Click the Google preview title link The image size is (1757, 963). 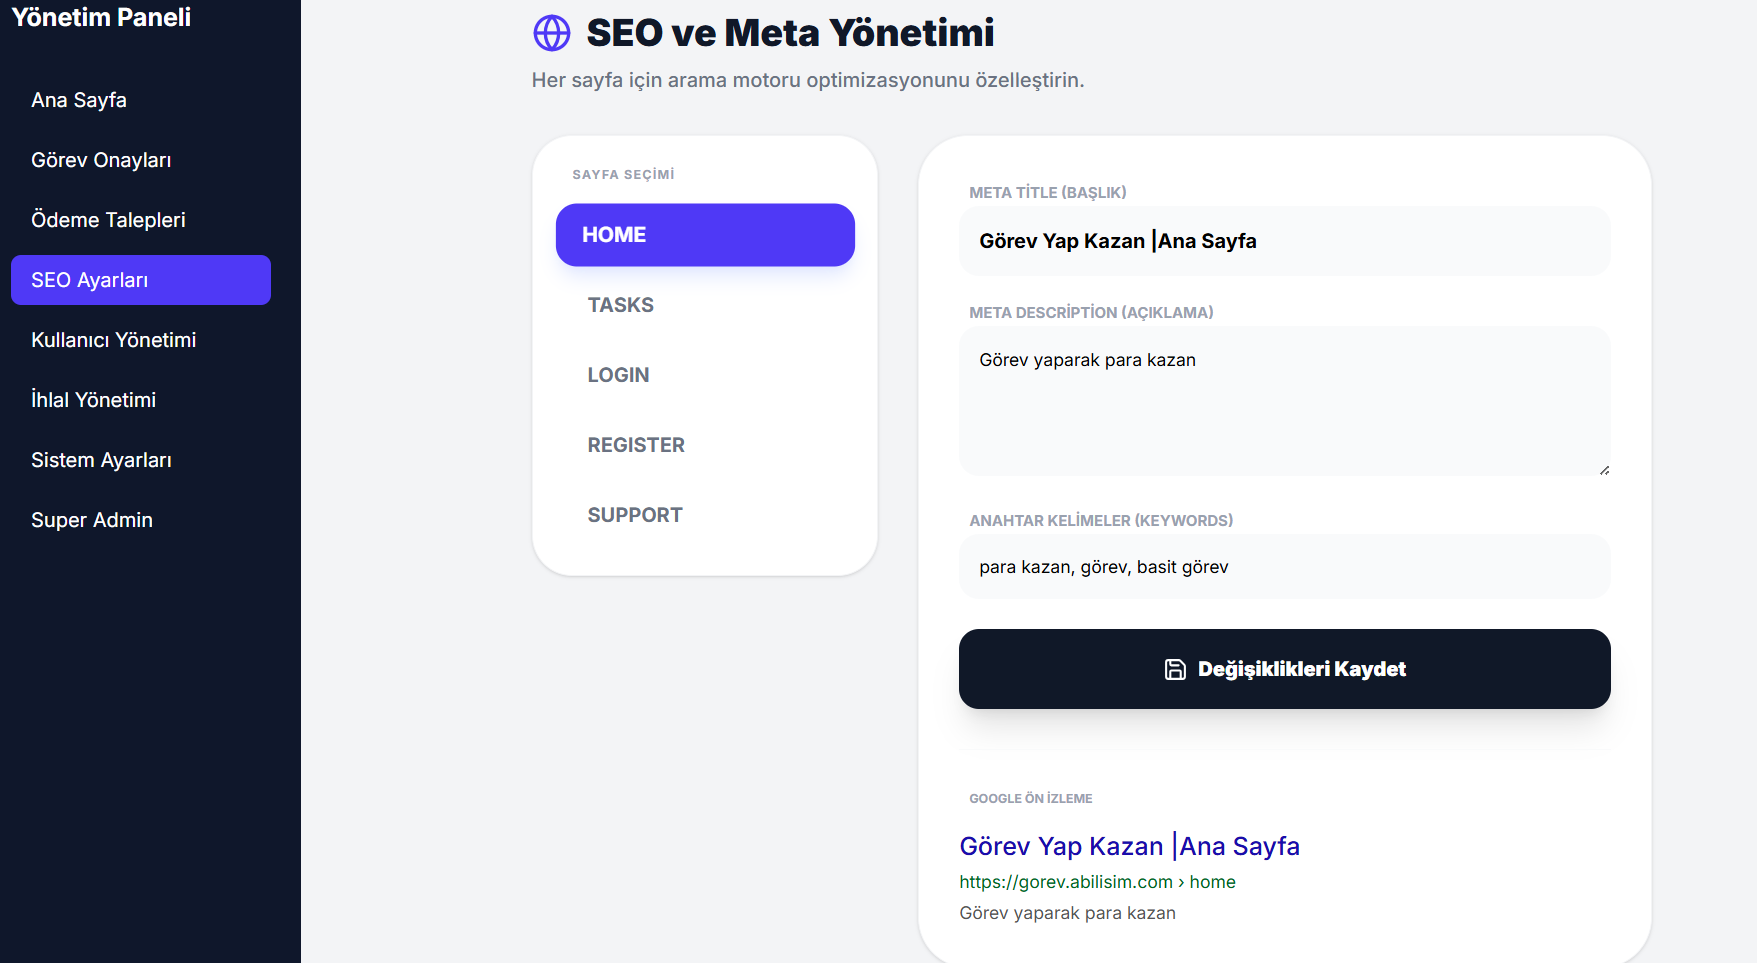coord(1129,846)
